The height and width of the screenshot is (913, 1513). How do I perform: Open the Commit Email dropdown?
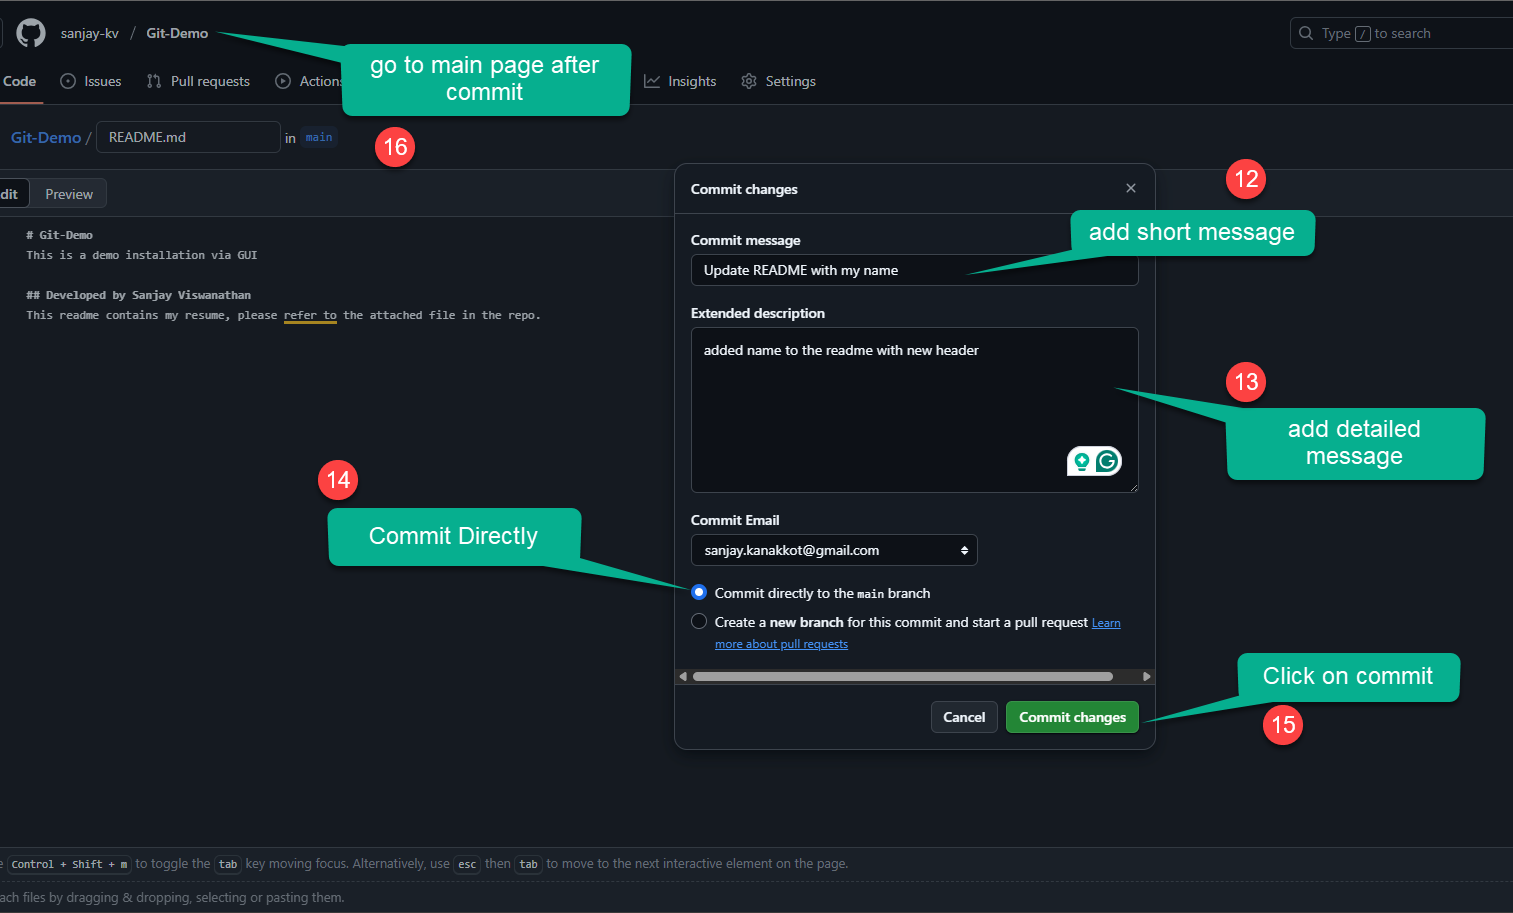coord(834,550)
